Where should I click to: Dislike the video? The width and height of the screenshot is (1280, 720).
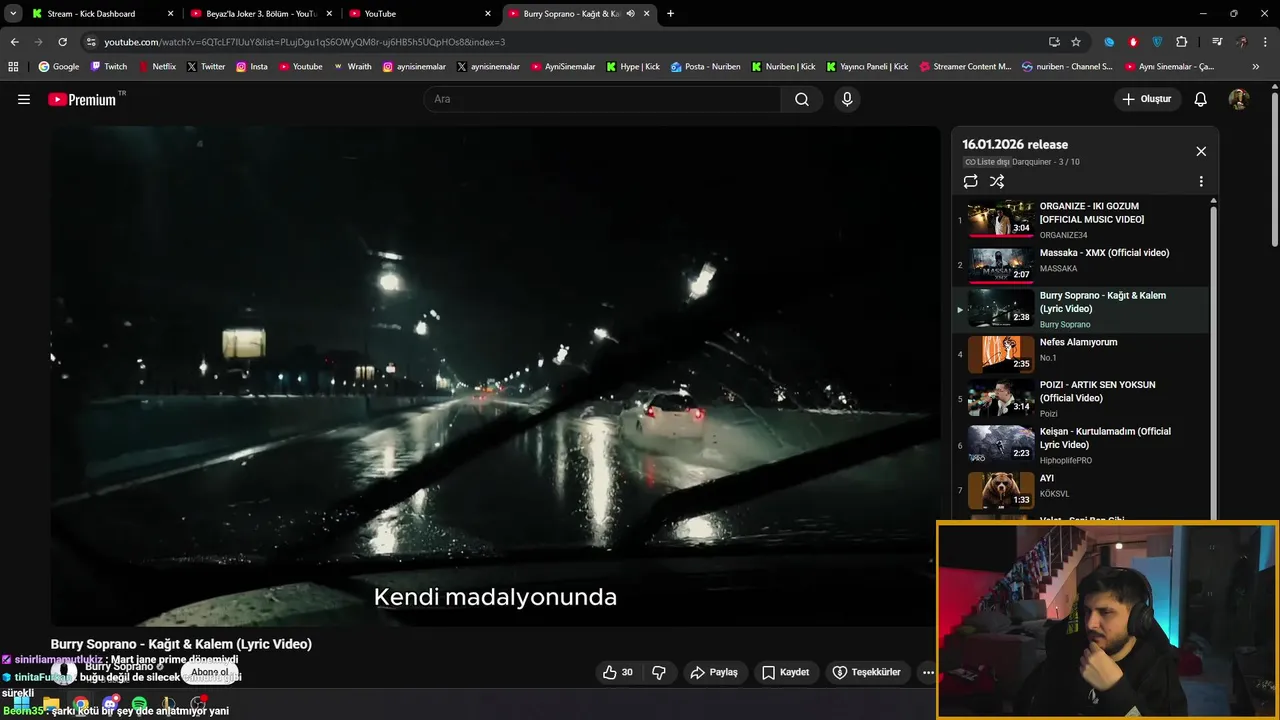click(x=658, y=672)
